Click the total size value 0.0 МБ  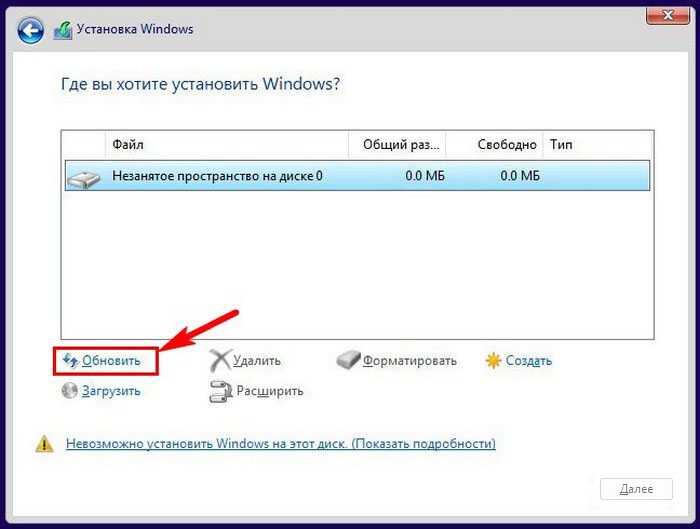click(425, 176)
